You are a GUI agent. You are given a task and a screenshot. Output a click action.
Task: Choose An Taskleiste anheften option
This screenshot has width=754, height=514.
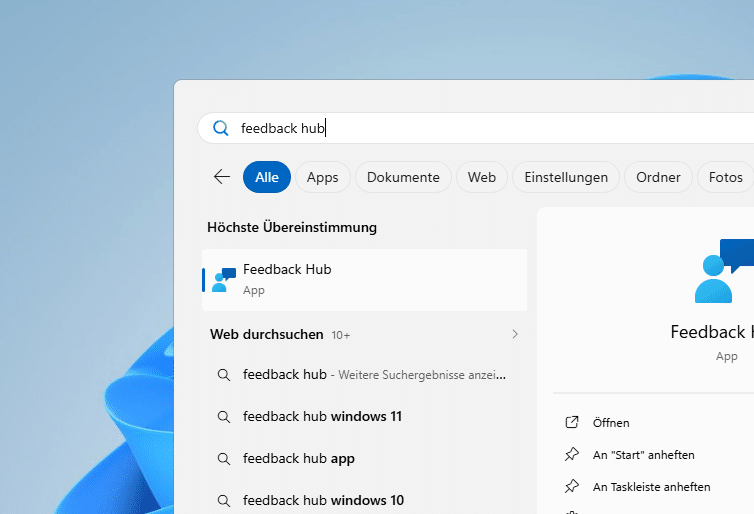tap(652, 487)
